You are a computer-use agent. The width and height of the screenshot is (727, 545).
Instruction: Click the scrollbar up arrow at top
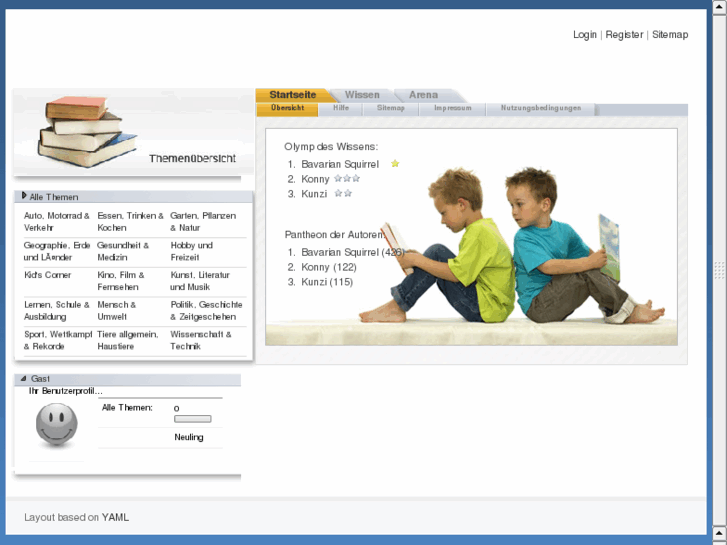(x=719, y=6)
